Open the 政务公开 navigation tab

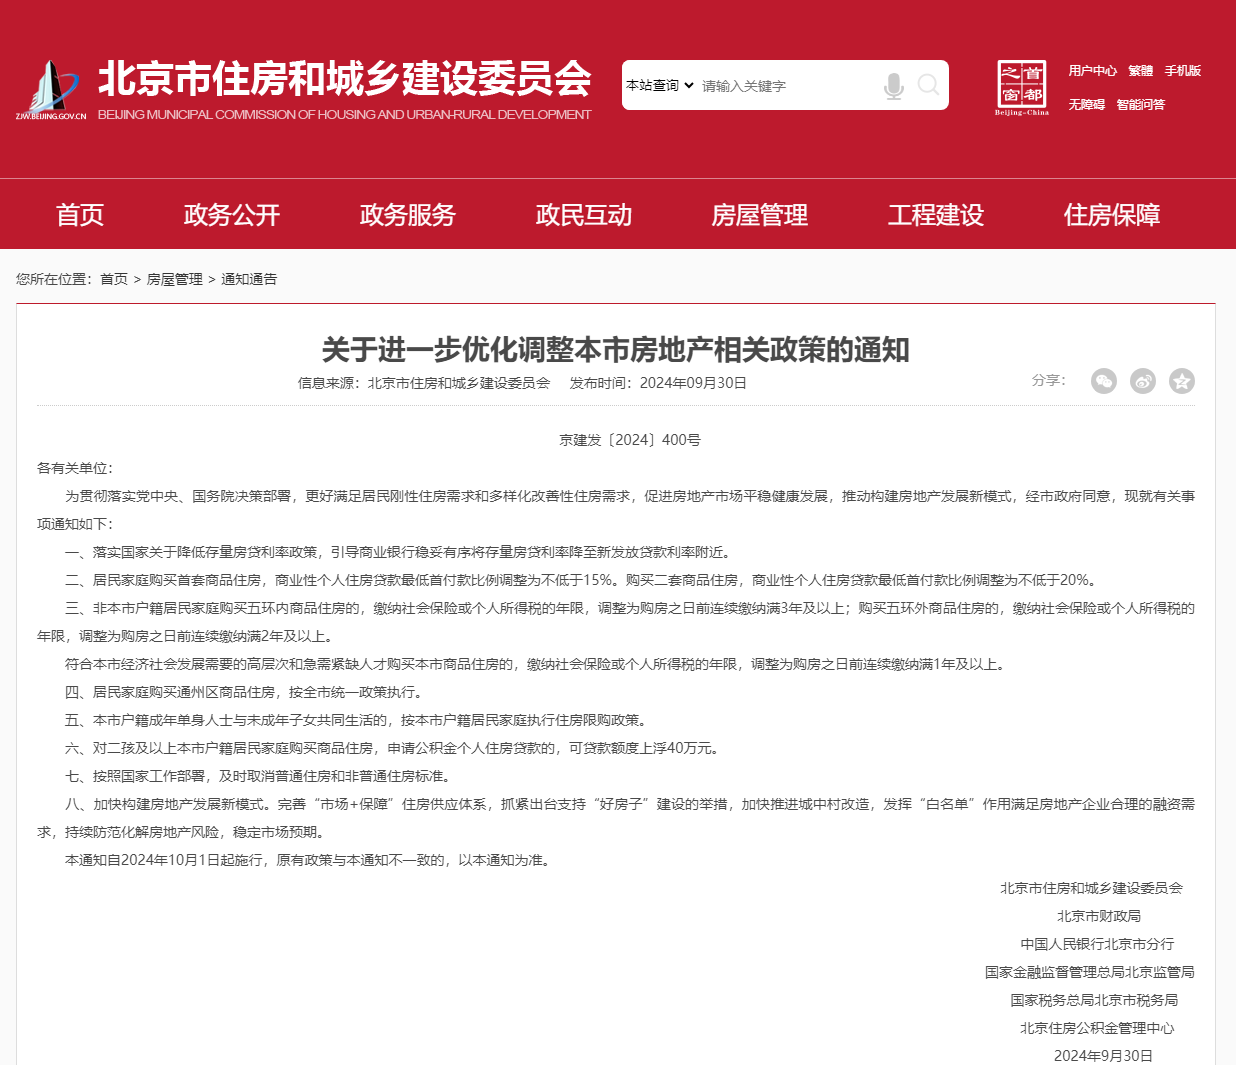(232, 215)
